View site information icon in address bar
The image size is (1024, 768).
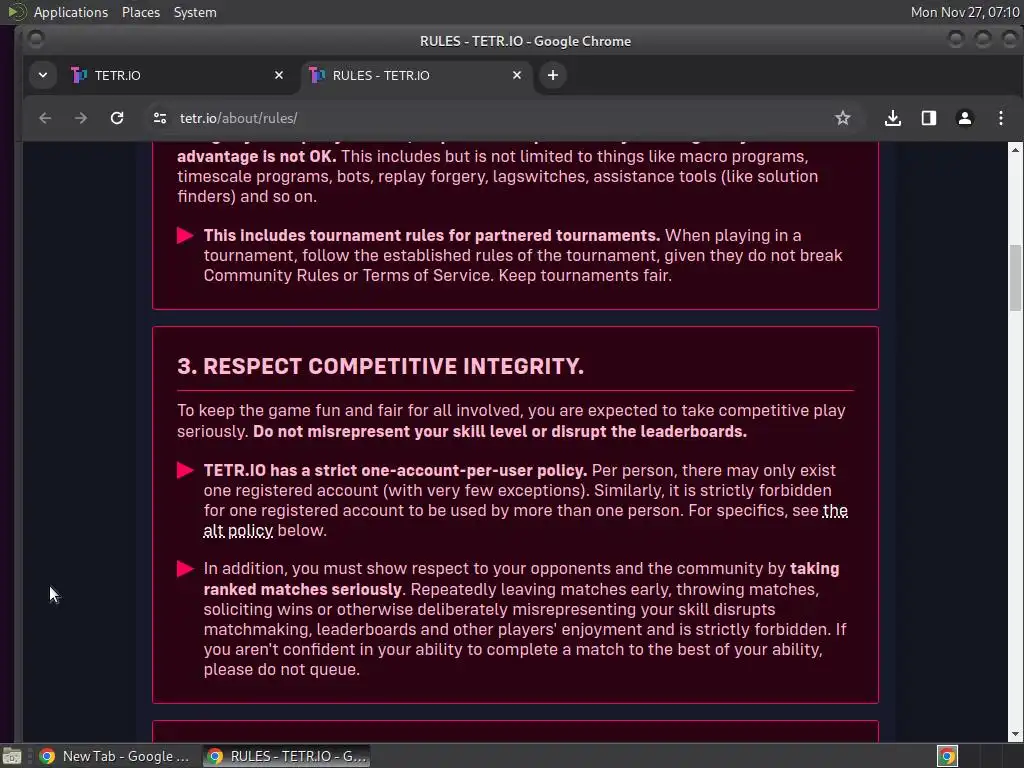coord(160,118)
